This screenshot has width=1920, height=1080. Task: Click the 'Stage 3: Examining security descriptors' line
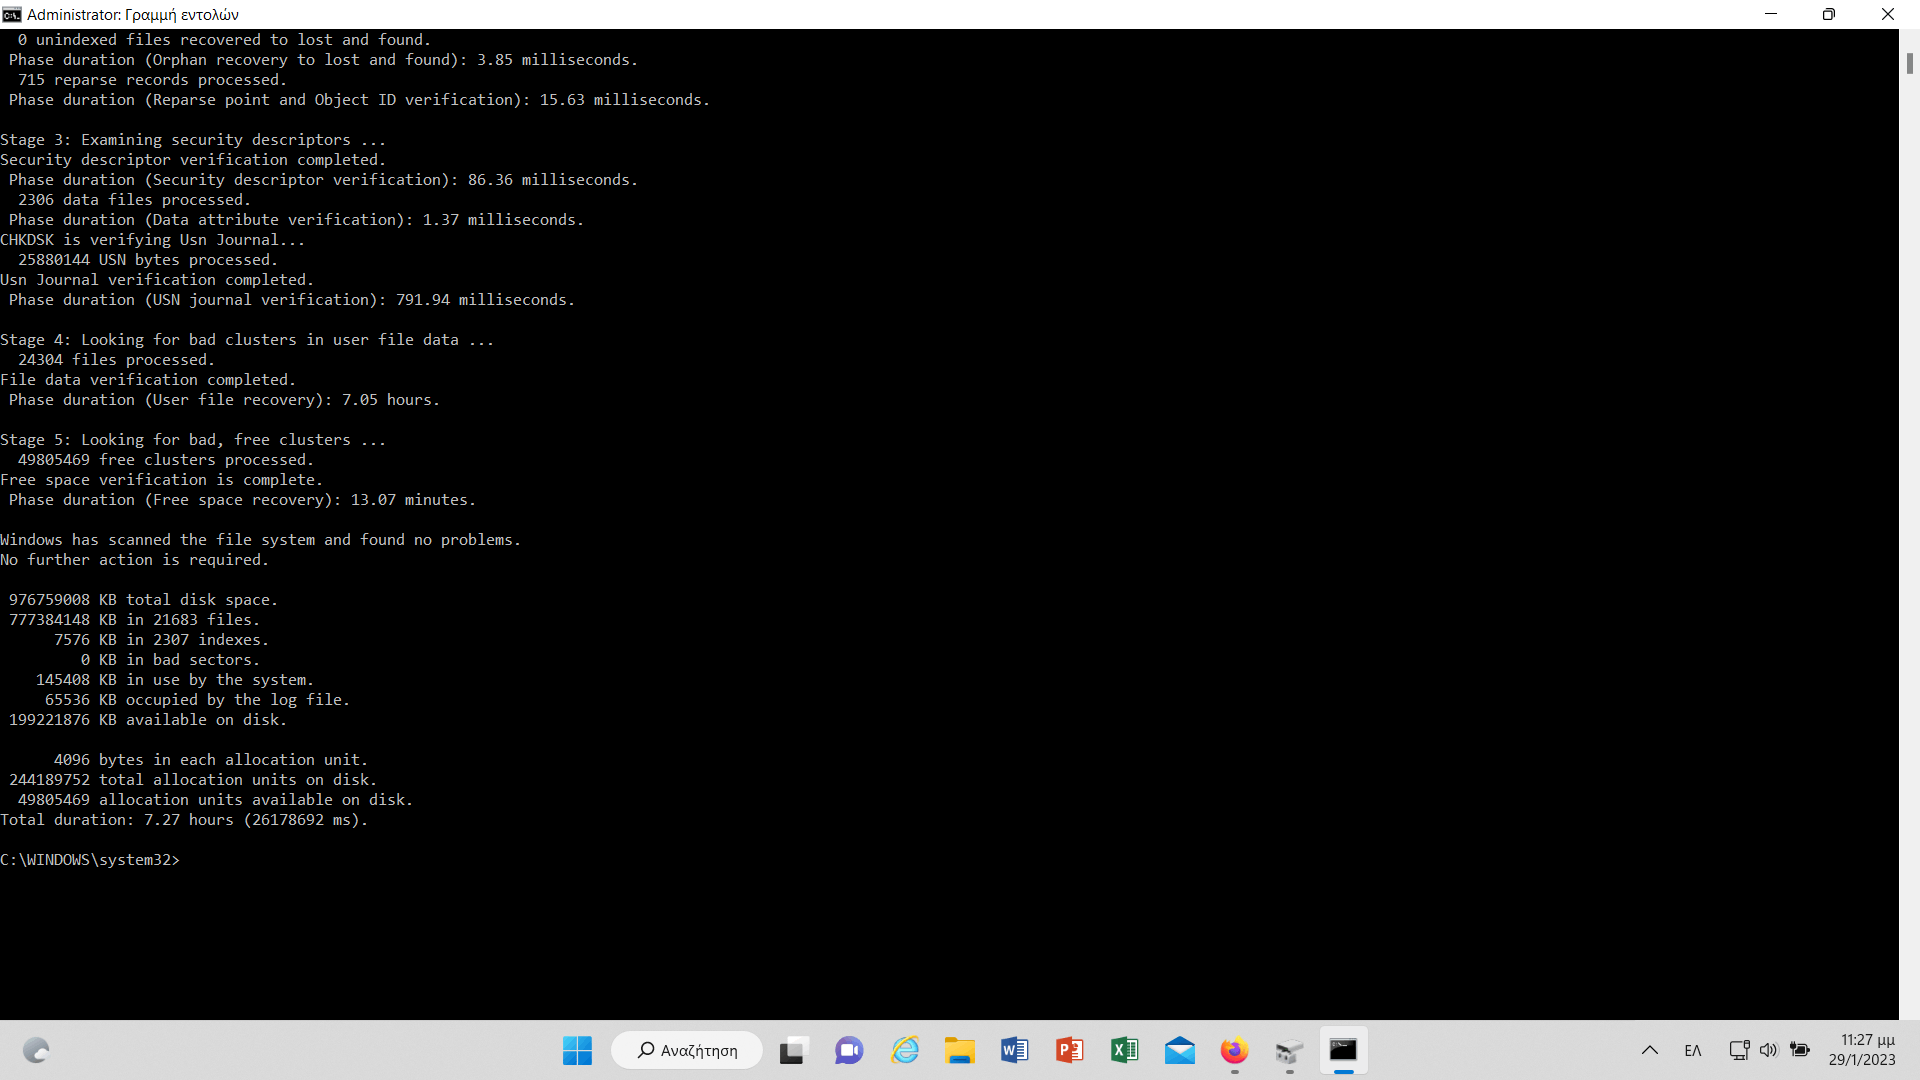coord(193,140)
